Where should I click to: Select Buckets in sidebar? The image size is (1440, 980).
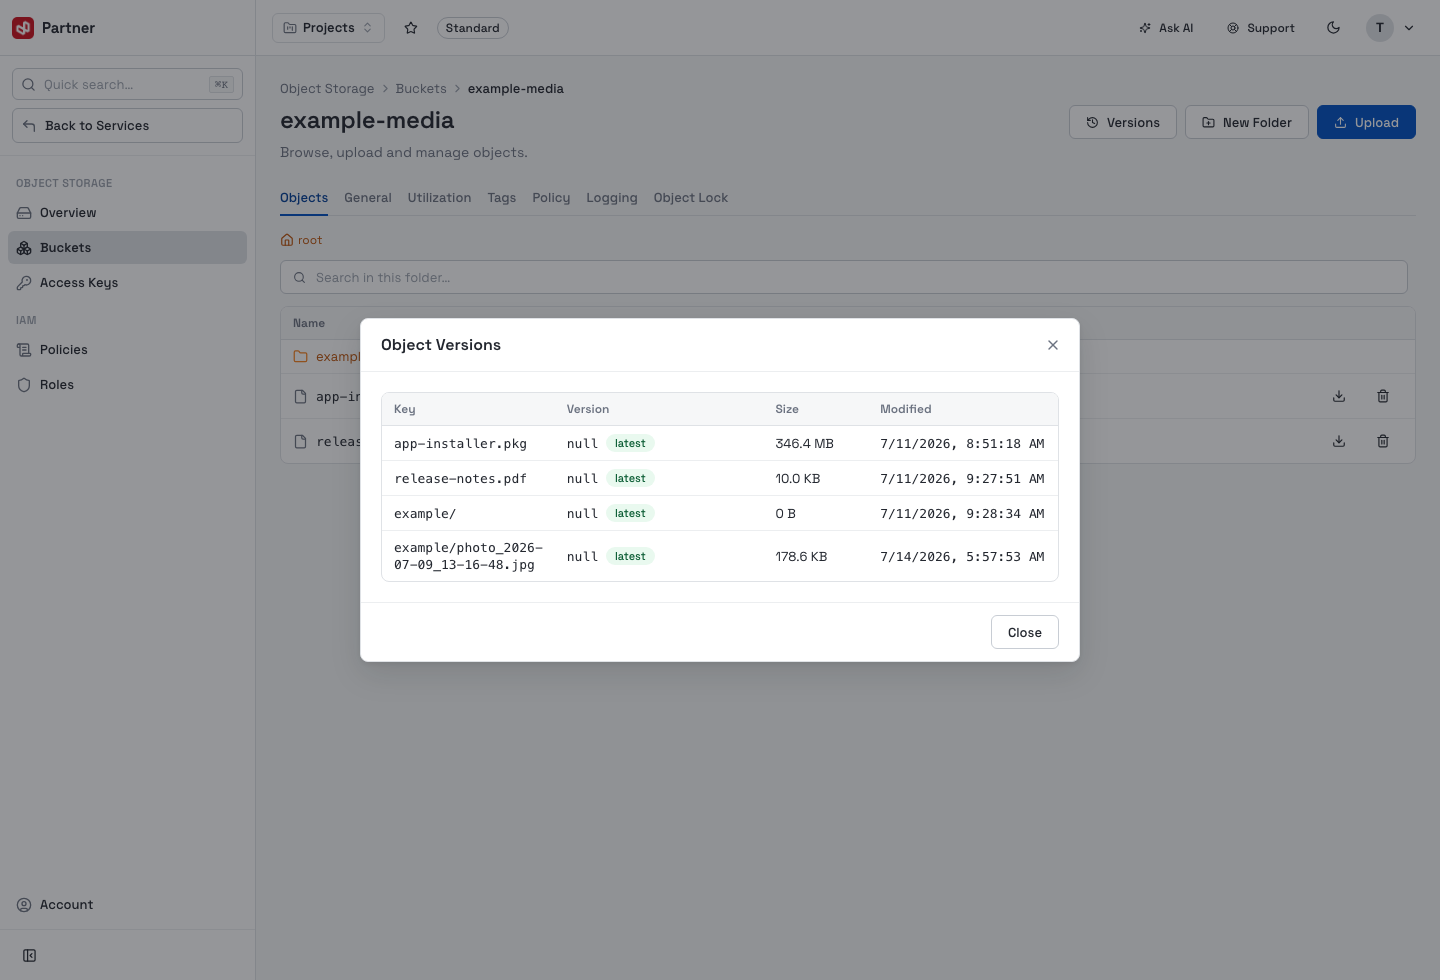coord(127,248)
